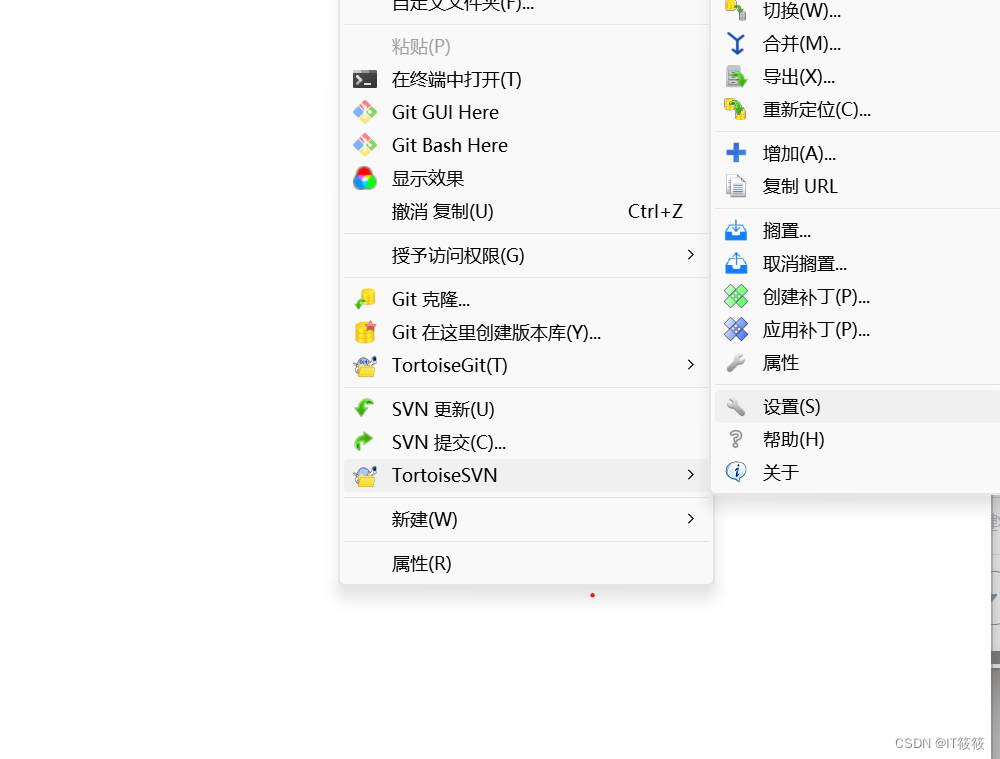
Task: Click the 取消搁置... label
Action: (805, 264)
